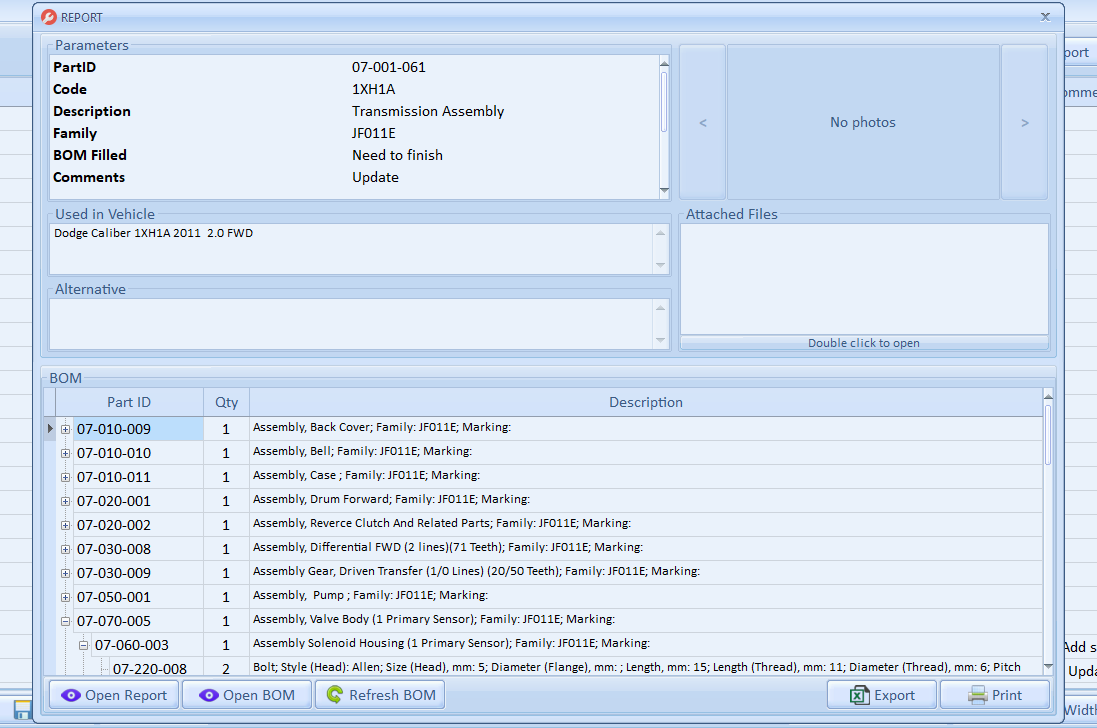The image size is (1097, 728).
Task: Click 'Assembly, Valve Body' description cell
Action: coord(646,620)
